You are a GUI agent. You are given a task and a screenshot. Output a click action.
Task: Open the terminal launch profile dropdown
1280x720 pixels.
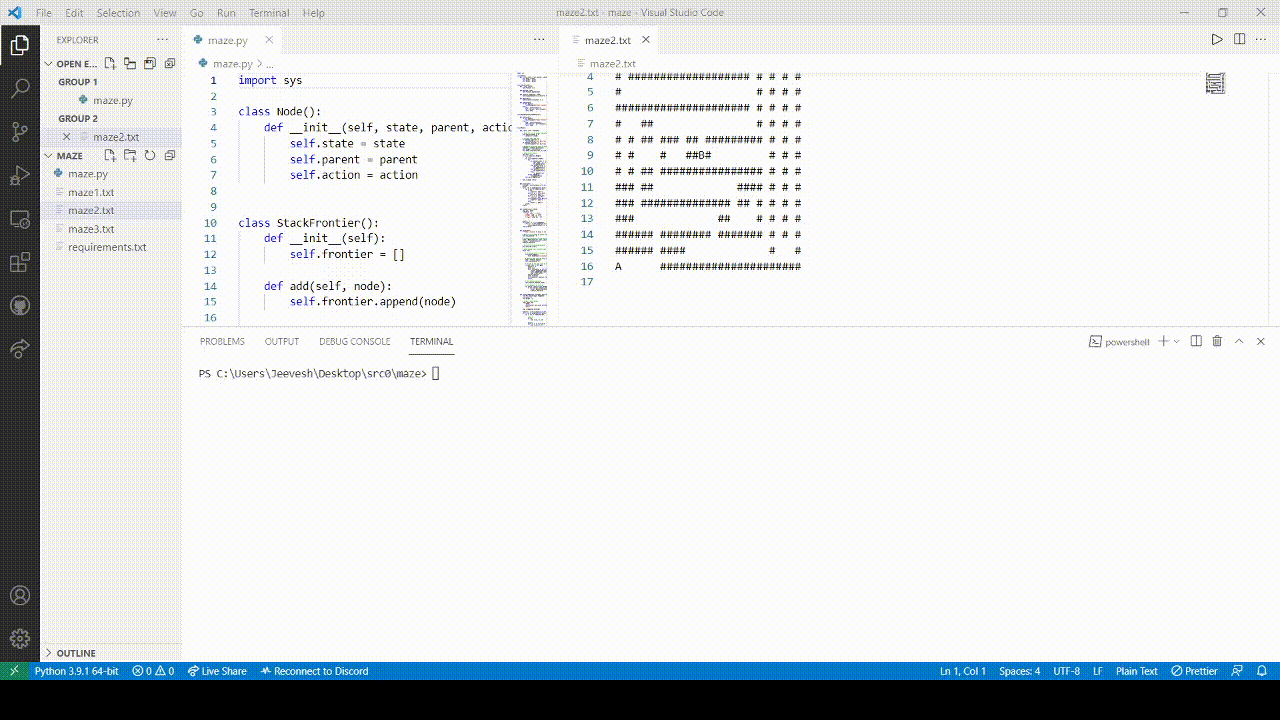pos(1176,341)
